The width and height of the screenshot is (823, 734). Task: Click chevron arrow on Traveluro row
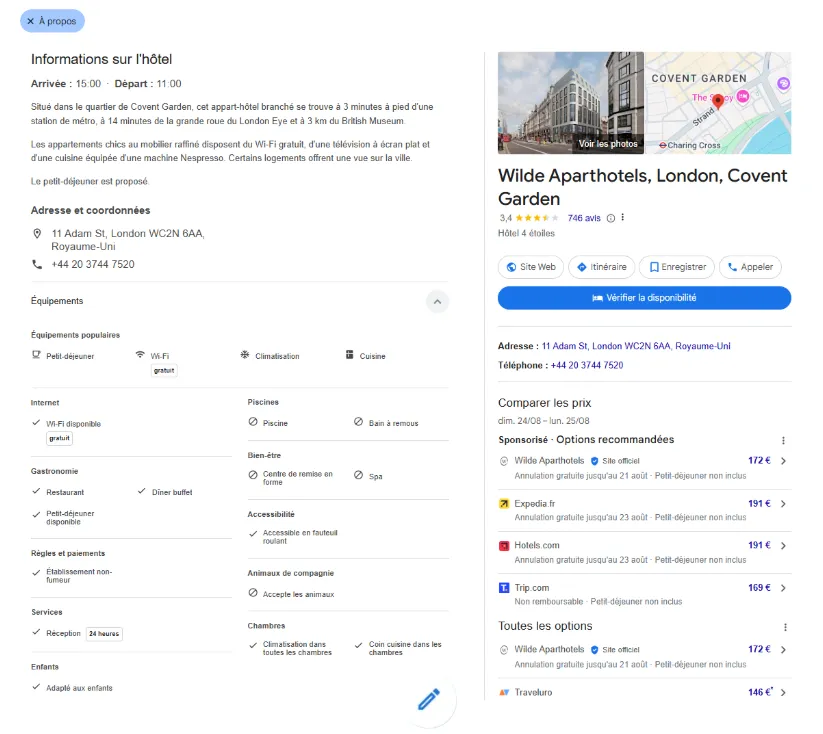[783, 693]
